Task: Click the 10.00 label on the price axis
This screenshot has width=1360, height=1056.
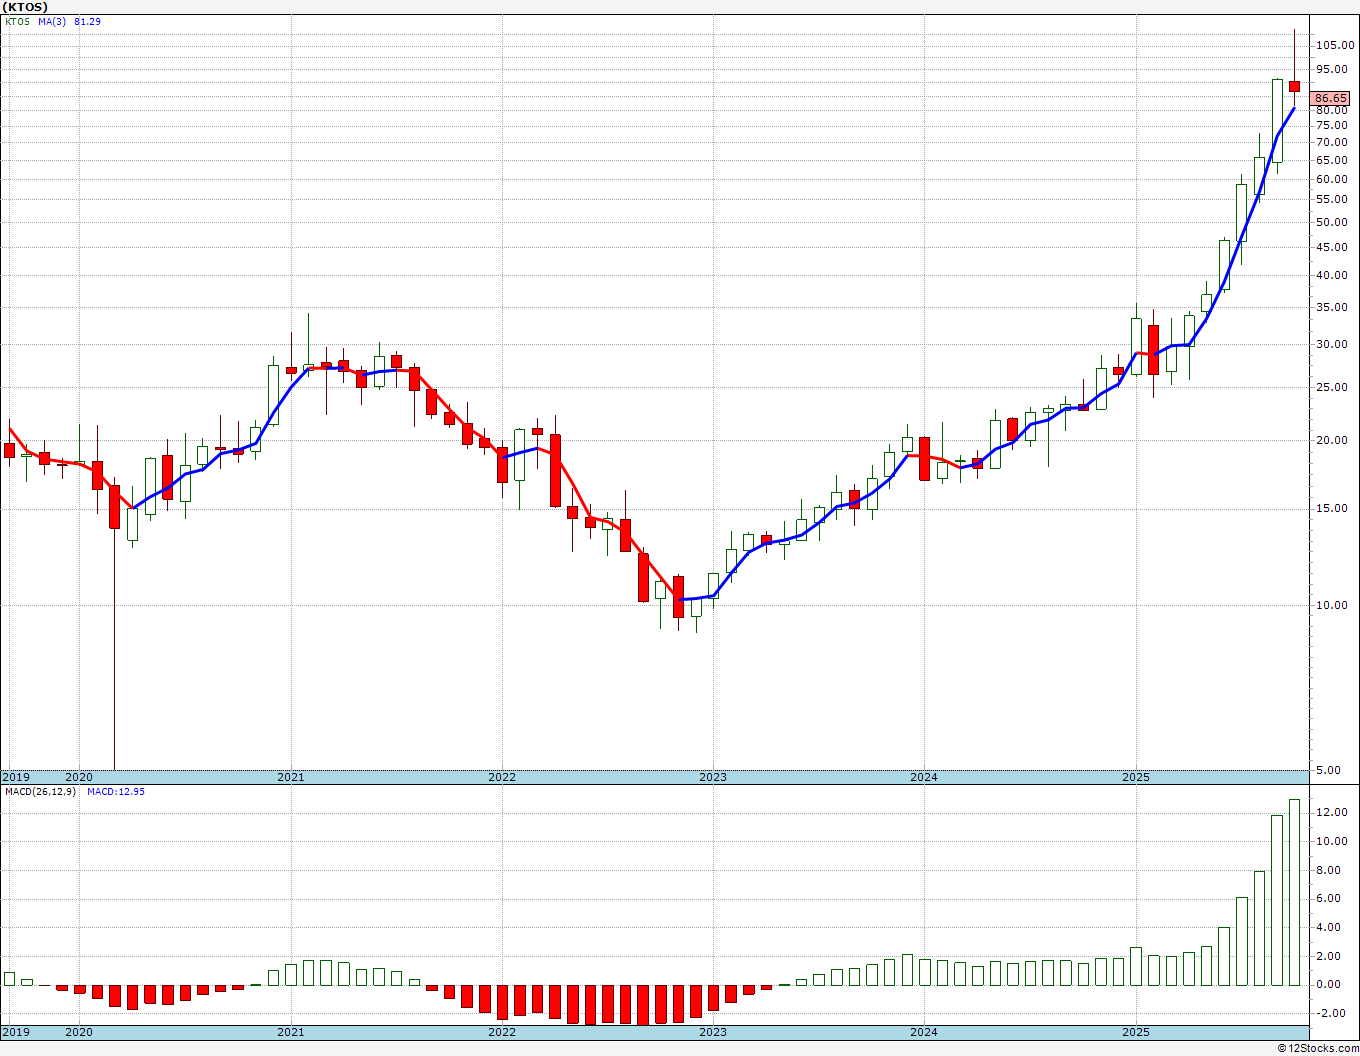Action: (x=1333, y=605)
